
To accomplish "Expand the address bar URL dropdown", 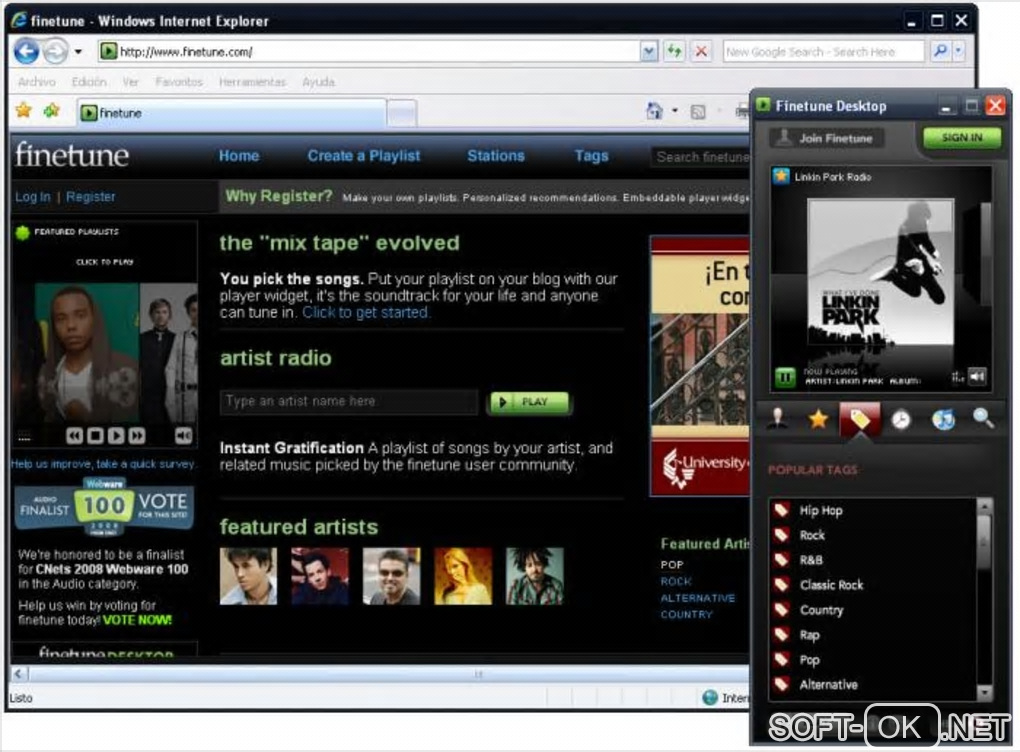I will pyautogui.click(x=649, y=51).
